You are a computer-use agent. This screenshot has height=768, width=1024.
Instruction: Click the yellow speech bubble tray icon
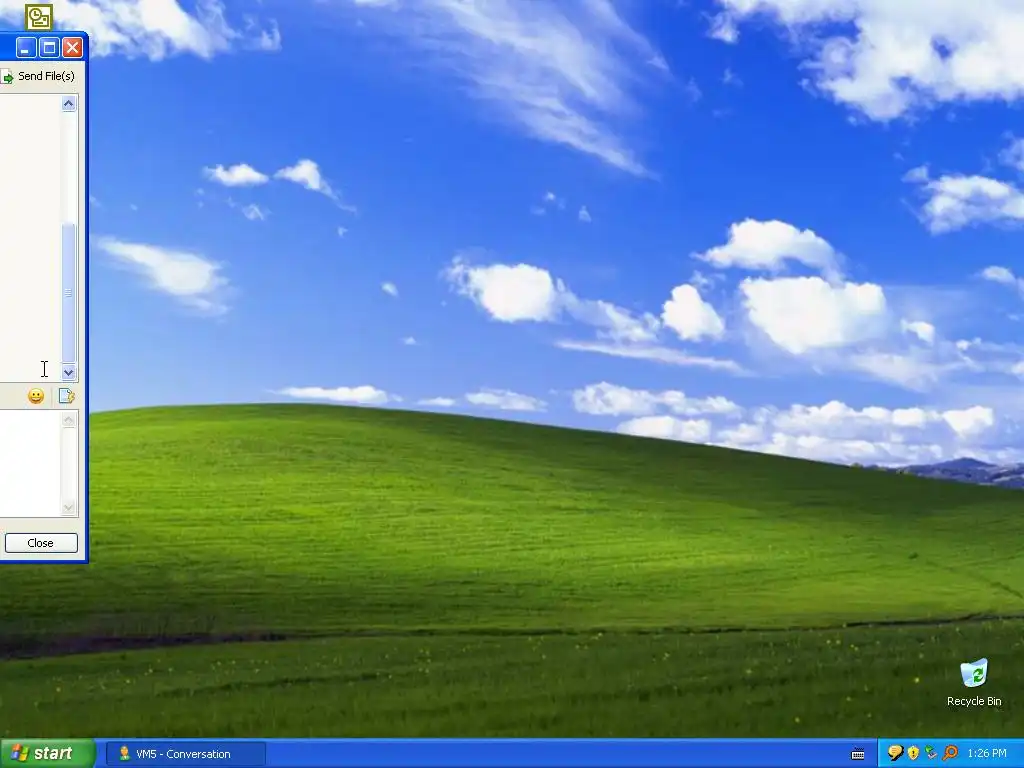895,754
